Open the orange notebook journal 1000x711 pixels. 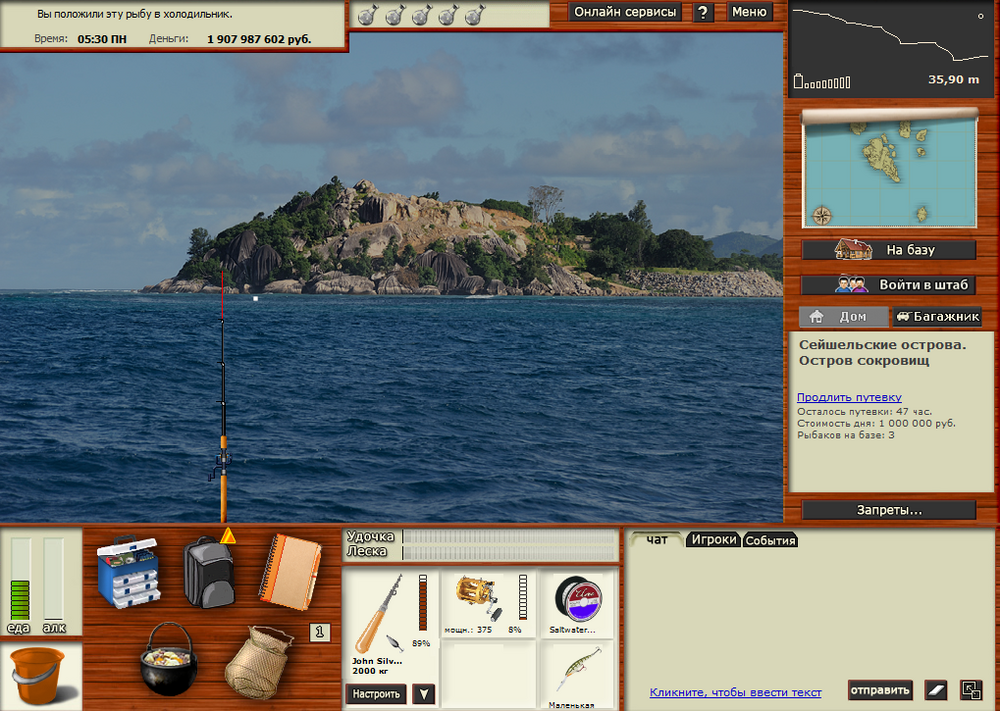point(290,570)
